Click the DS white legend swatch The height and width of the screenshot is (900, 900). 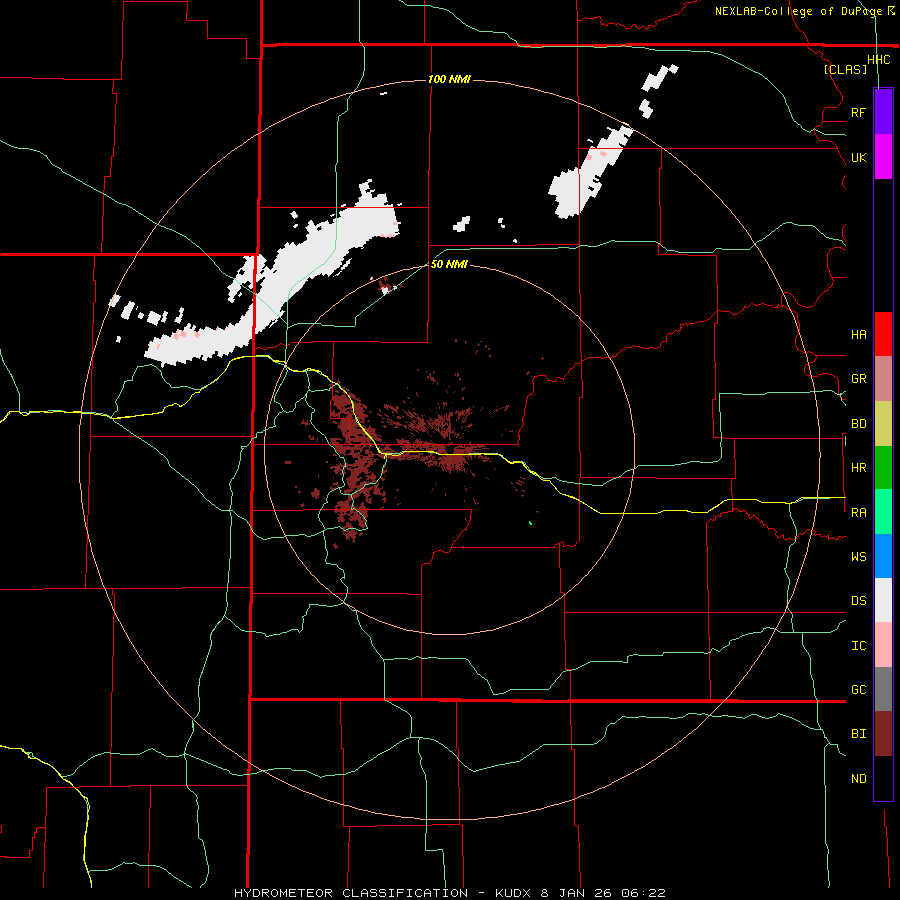point(883,600)
